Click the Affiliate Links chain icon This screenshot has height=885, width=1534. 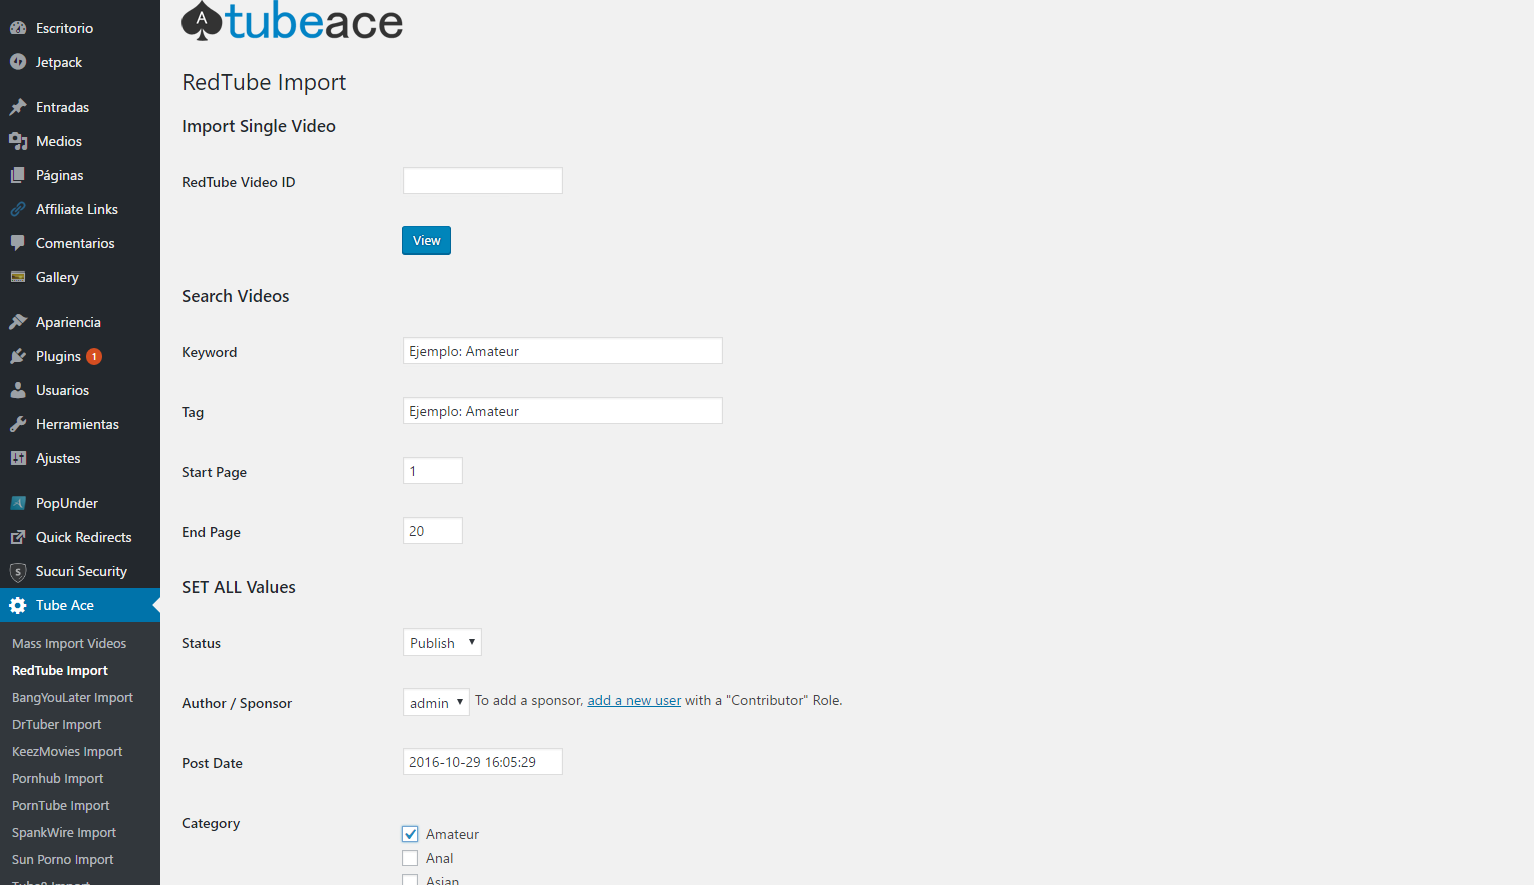pyautogui.click(x=18, y=209)
